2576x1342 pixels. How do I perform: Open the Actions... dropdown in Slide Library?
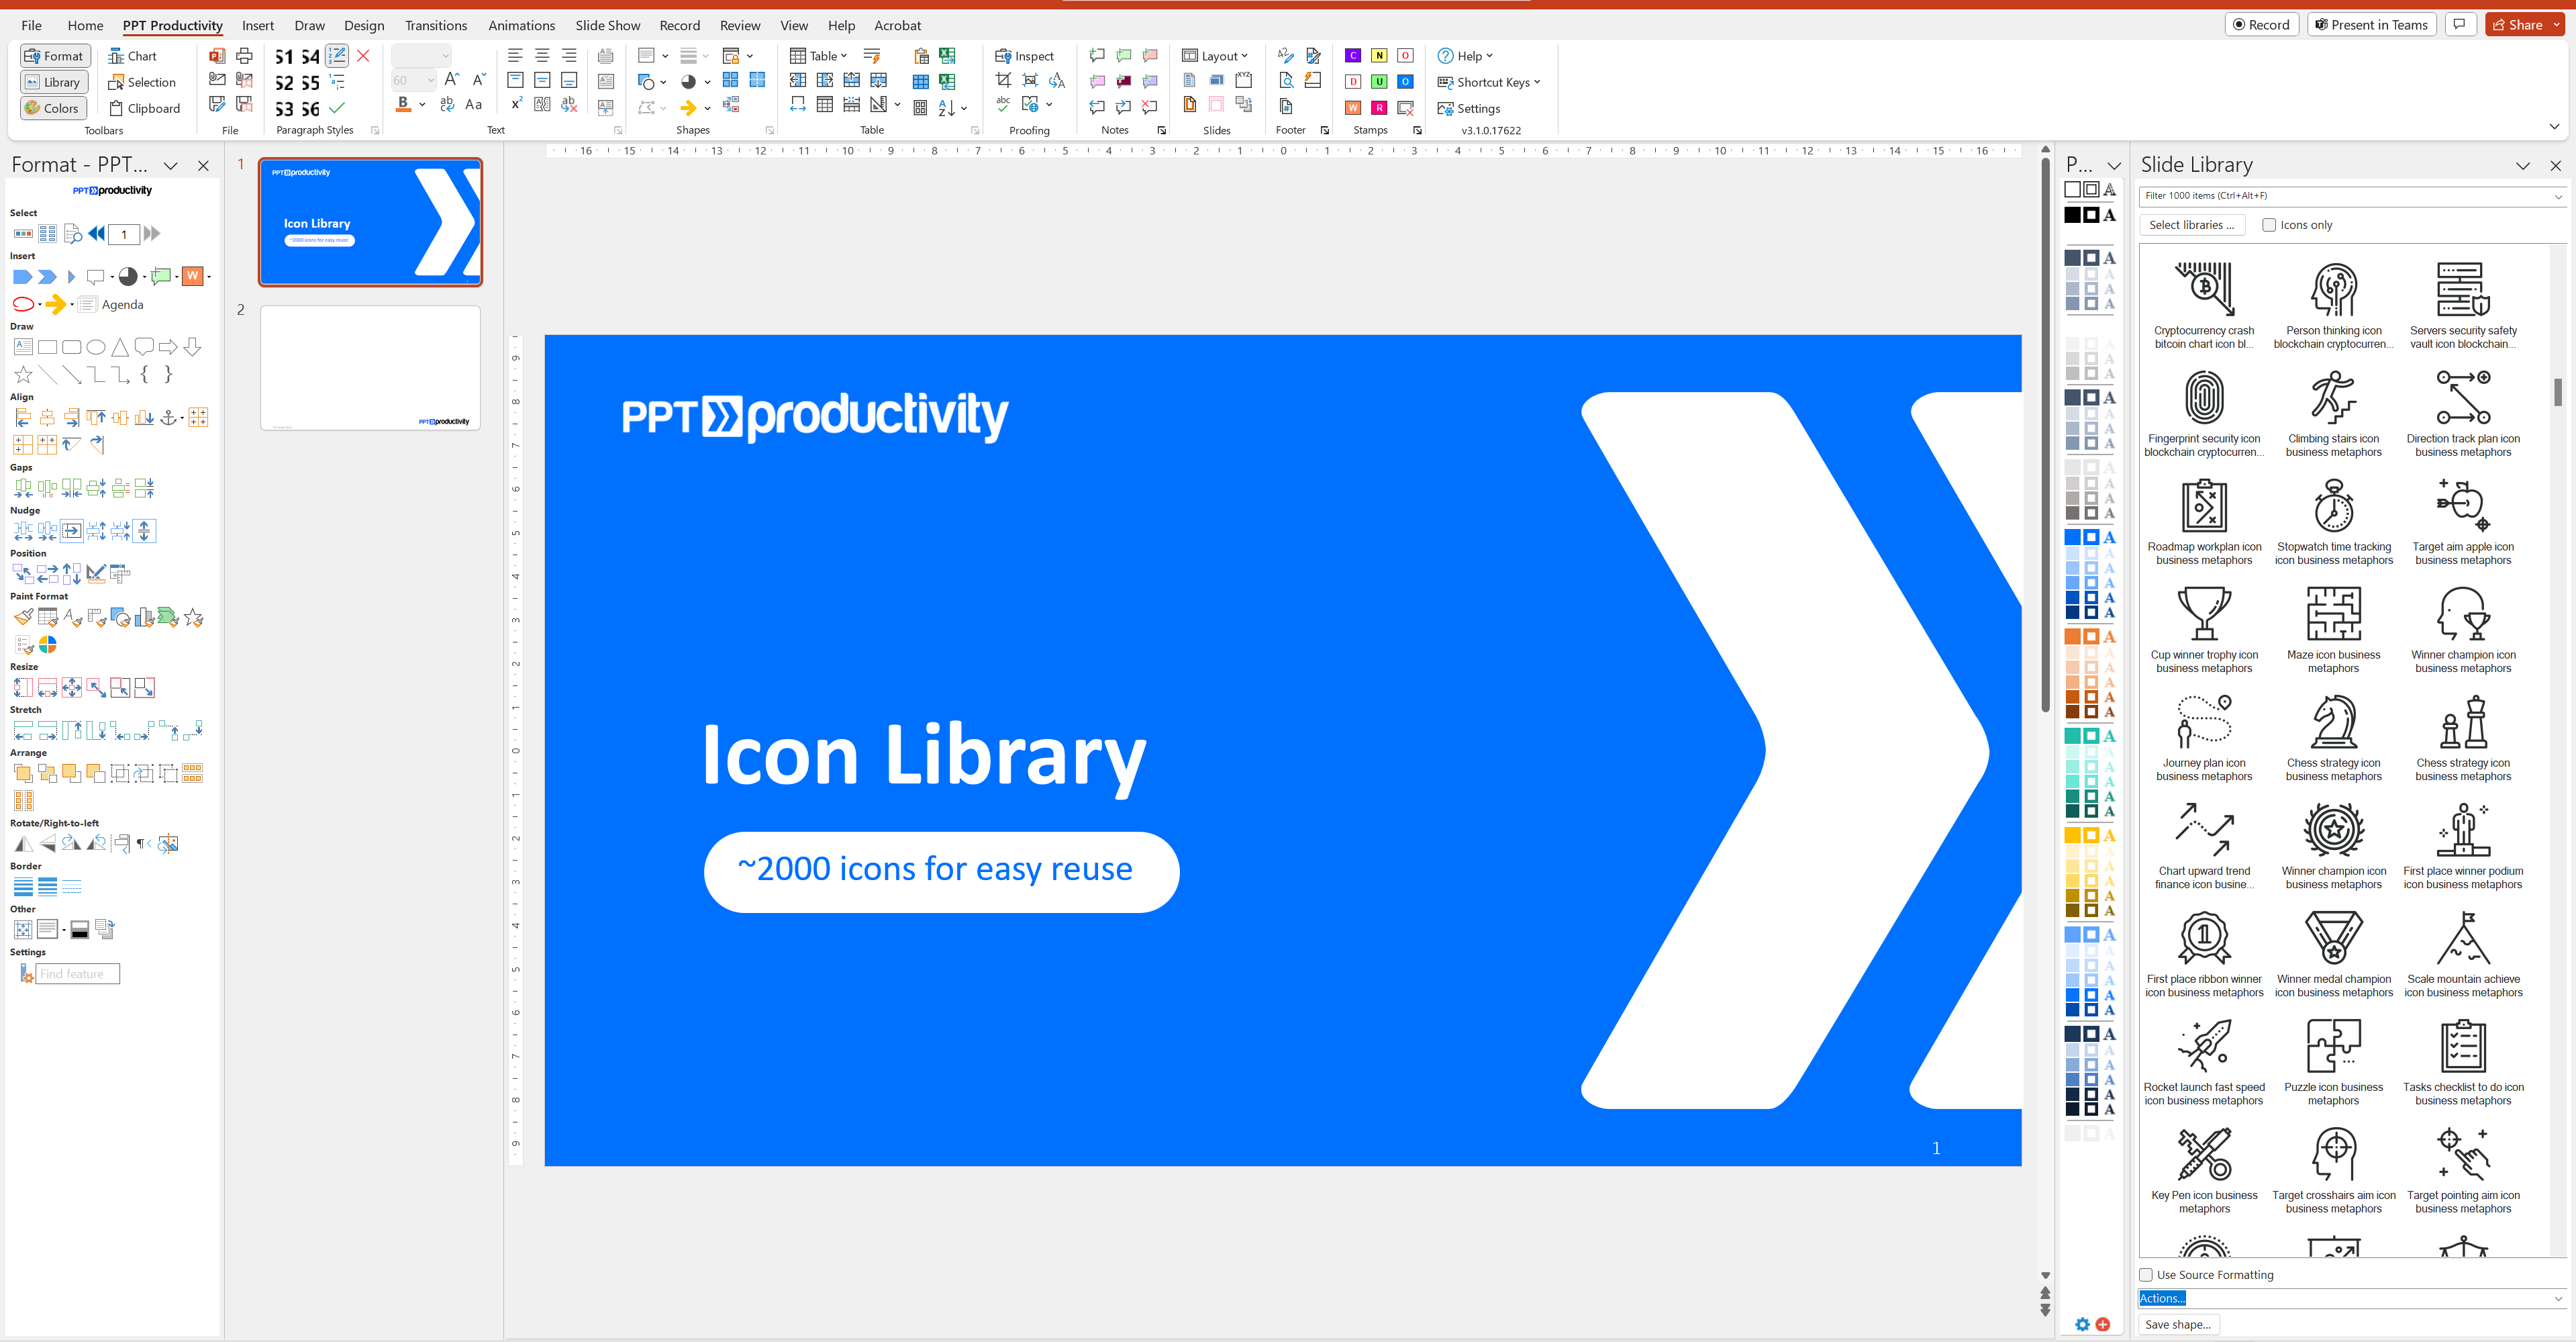2352,1298
